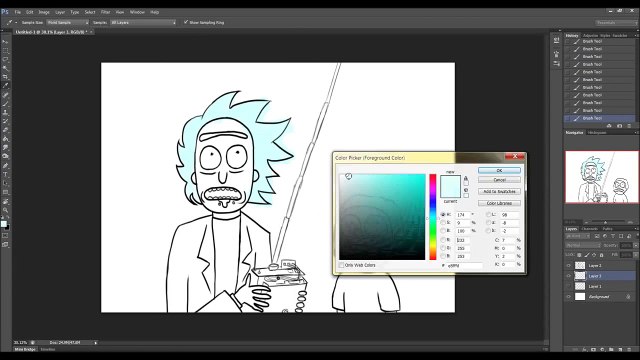Select the Lasso tool
This screenshot has height=360, width=640.
click(x=5, y=59)
